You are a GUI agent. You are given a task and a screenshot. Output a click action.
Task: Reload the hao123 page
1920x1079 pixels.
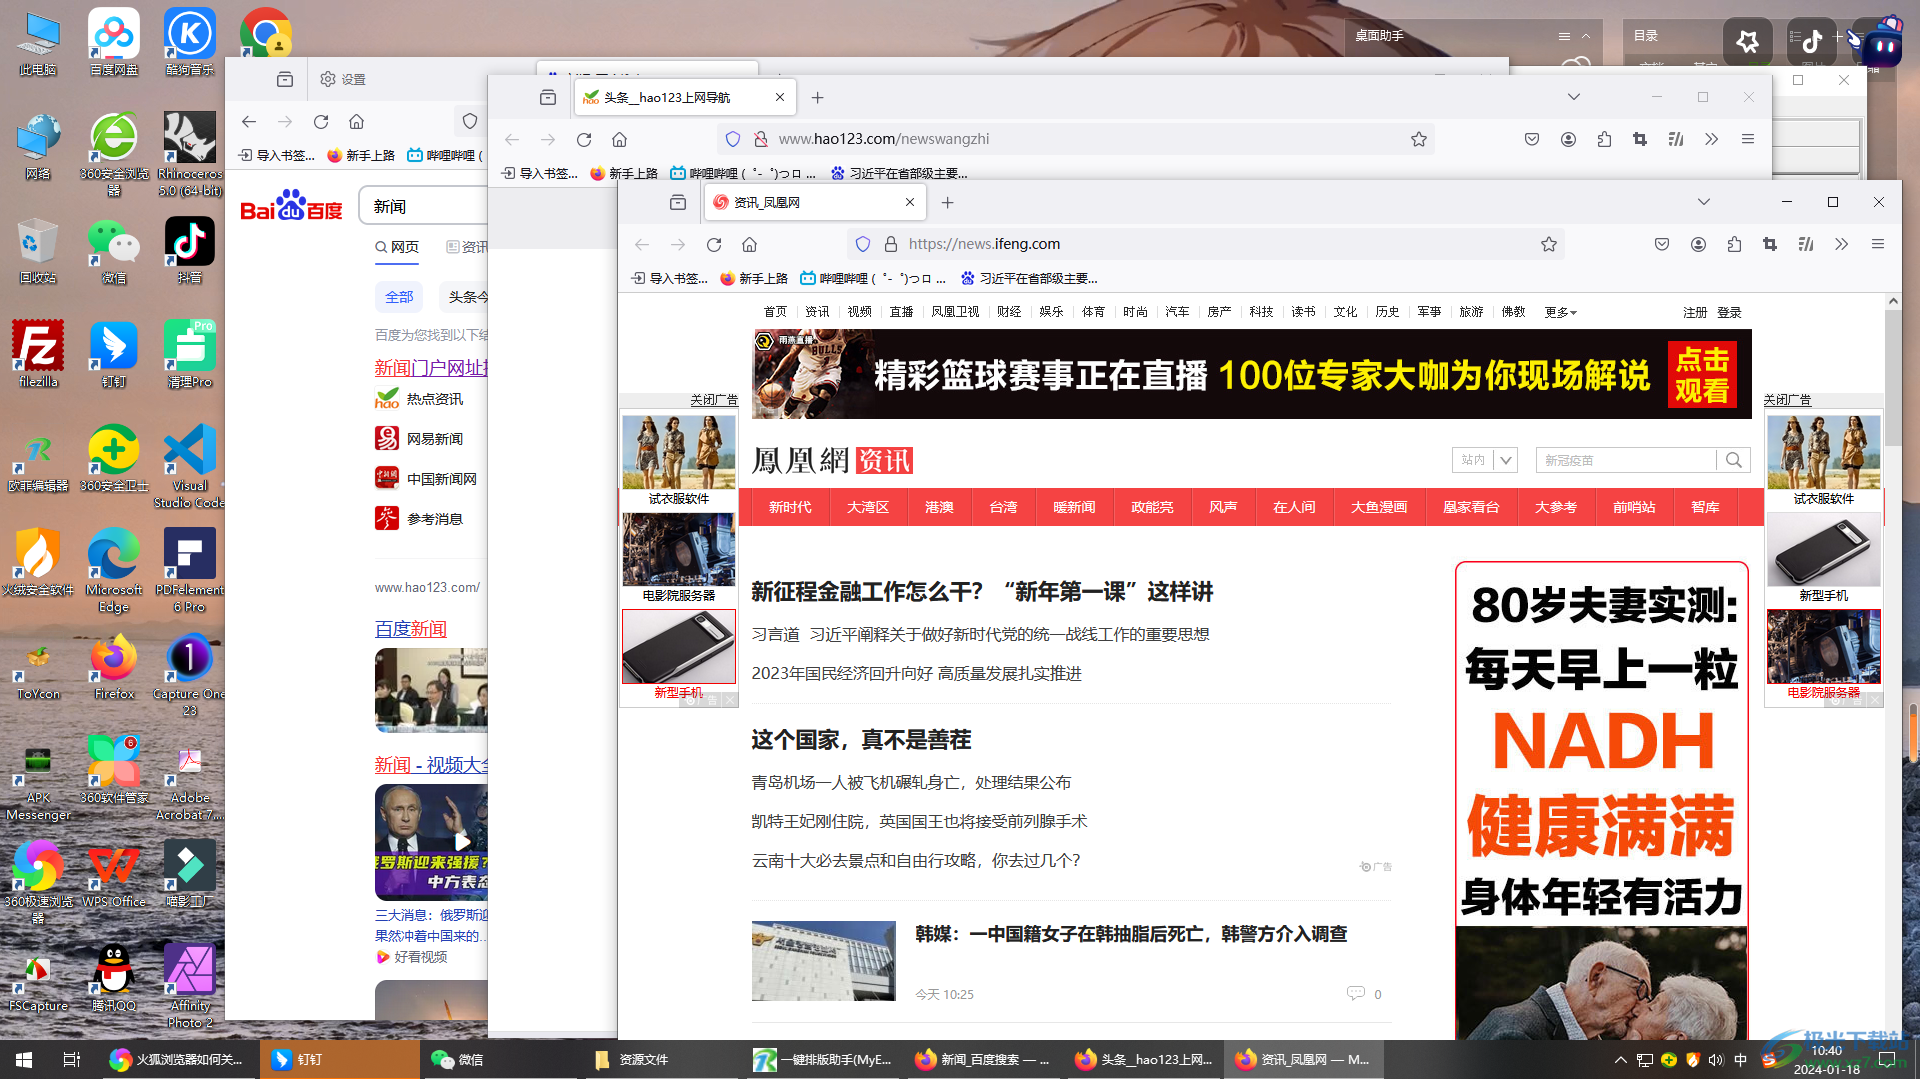coord(584,140)
